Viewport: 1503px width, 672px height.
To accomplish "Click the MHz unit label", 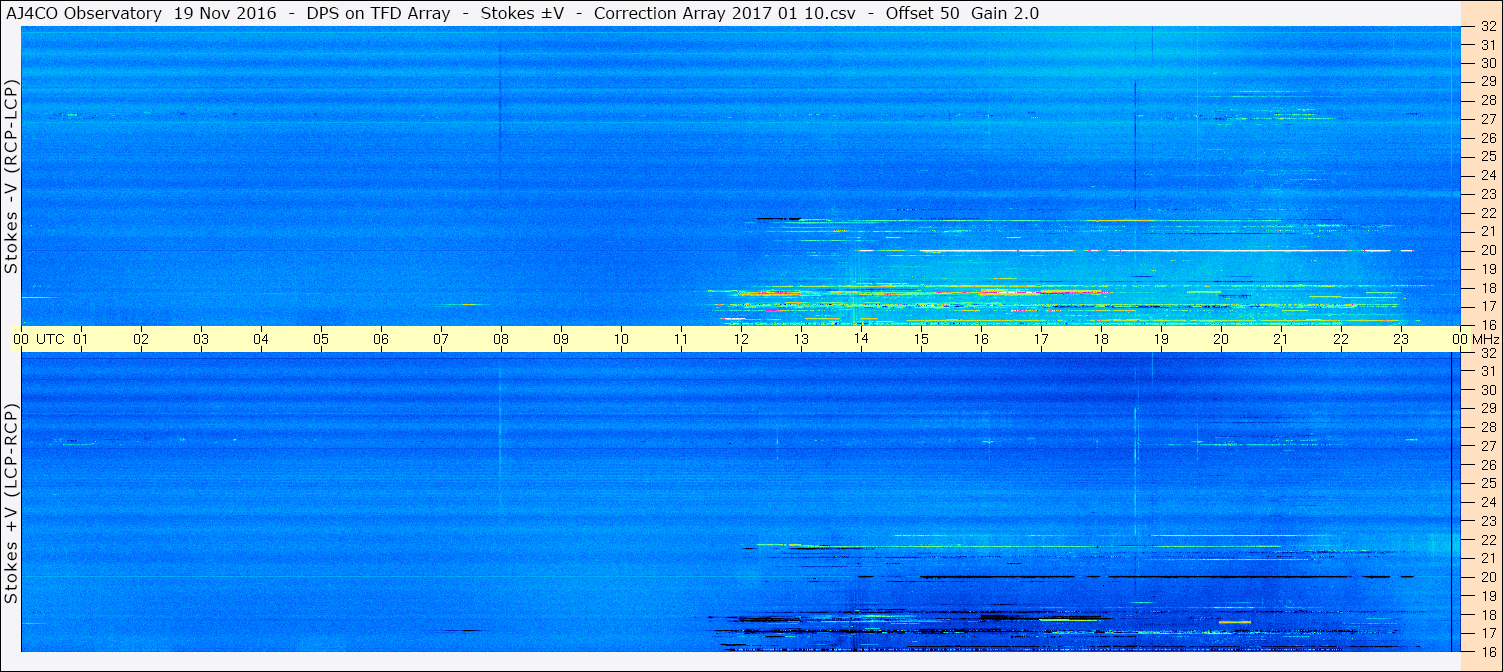I will point(1486,339).
